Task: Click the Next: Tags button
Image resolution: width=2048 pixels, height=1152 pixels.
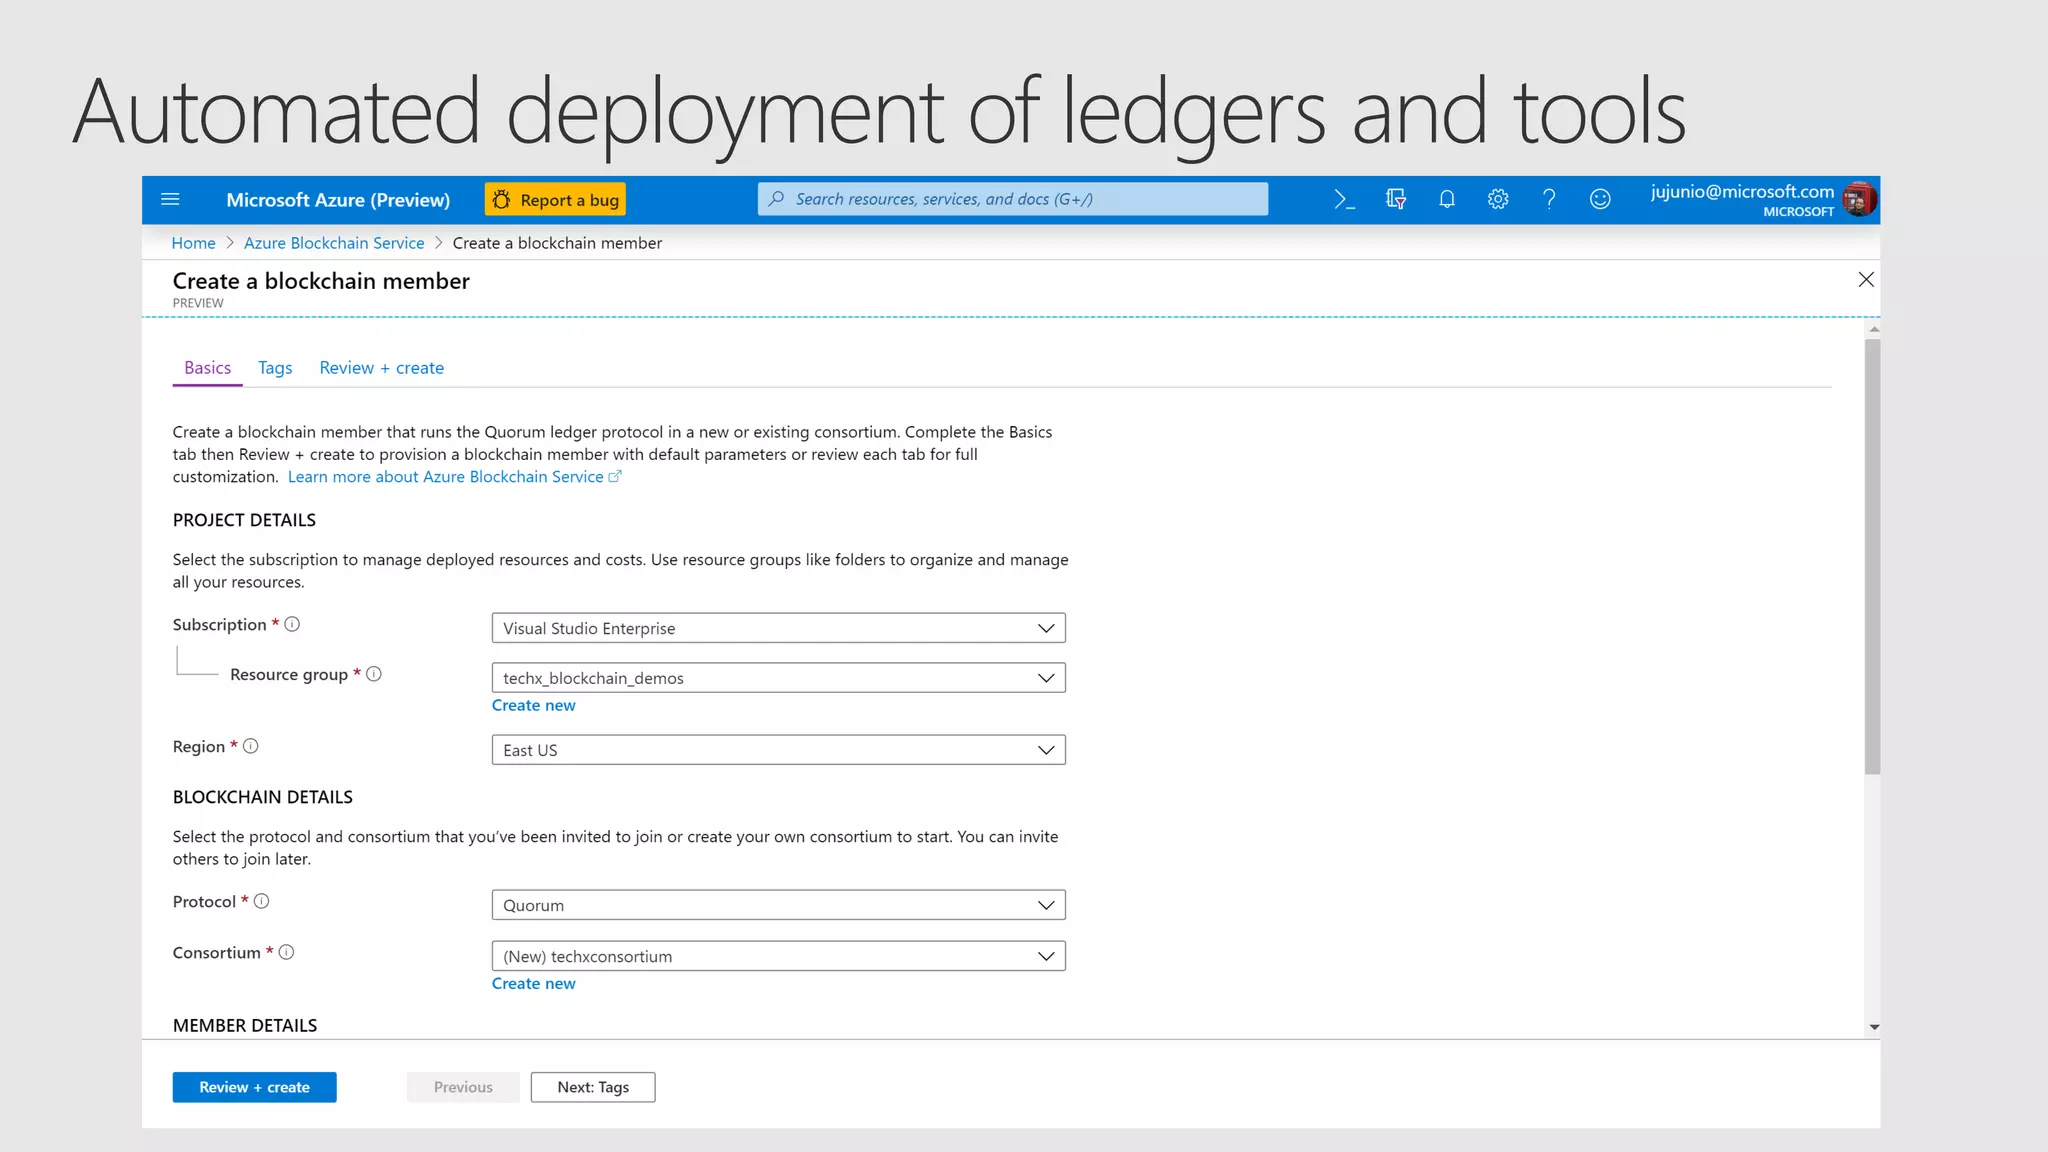Action: [x=593, y=1087]
